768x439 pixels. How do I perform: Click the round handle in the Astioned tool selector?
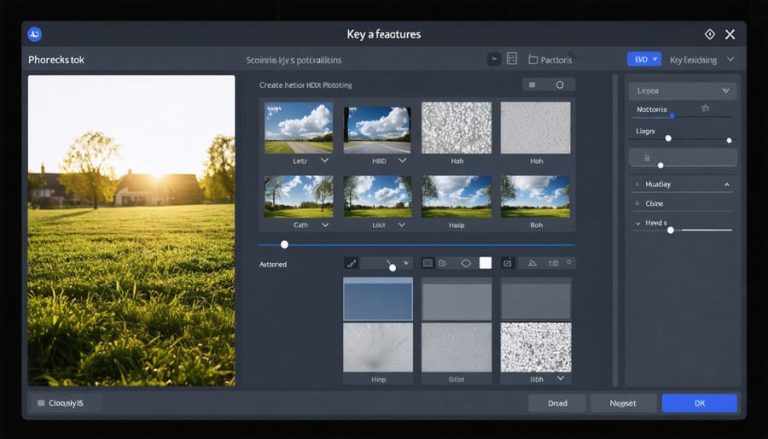pos(392,268)
